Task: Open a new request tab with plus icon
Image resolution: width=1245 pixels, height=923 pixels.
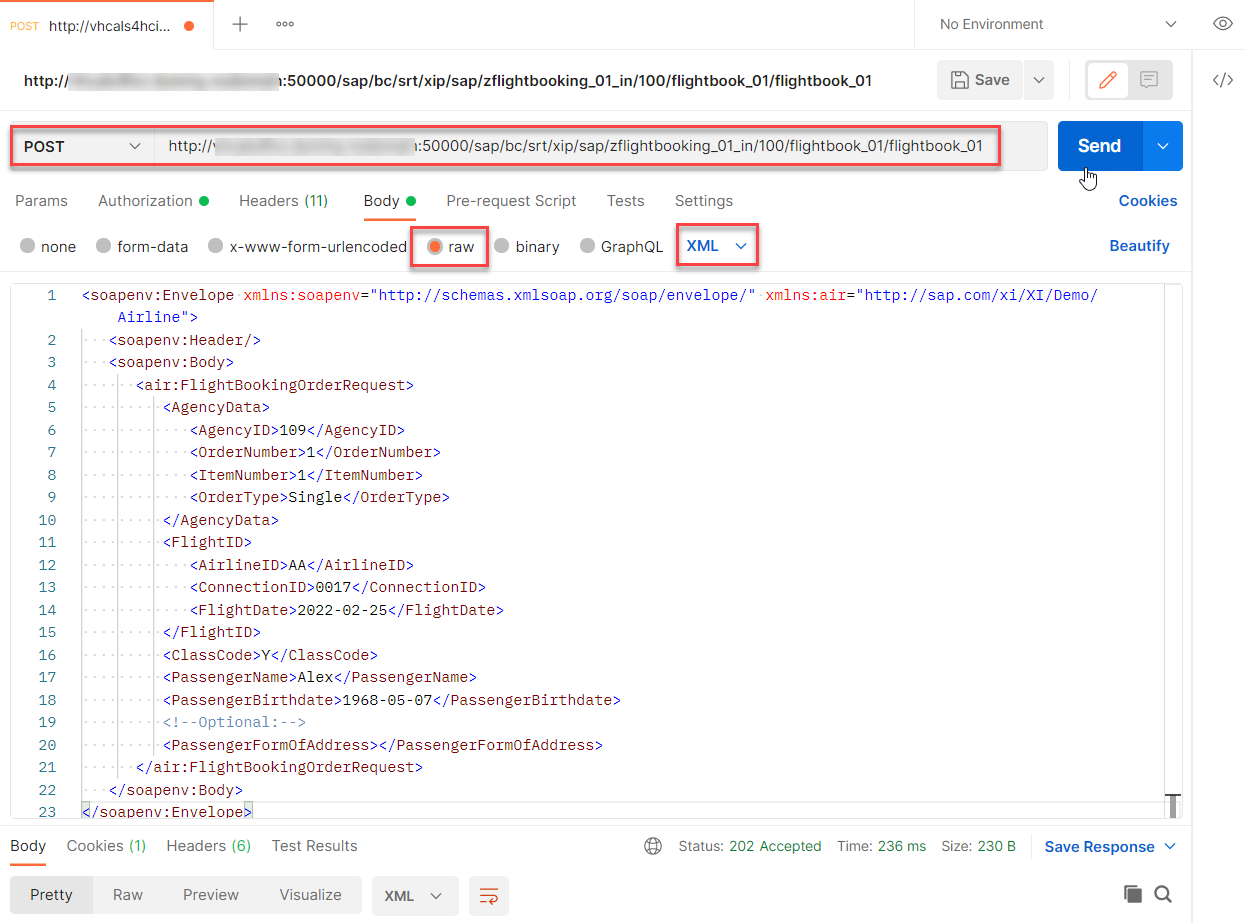Action: pyautogui.click(x=240, y=24)
